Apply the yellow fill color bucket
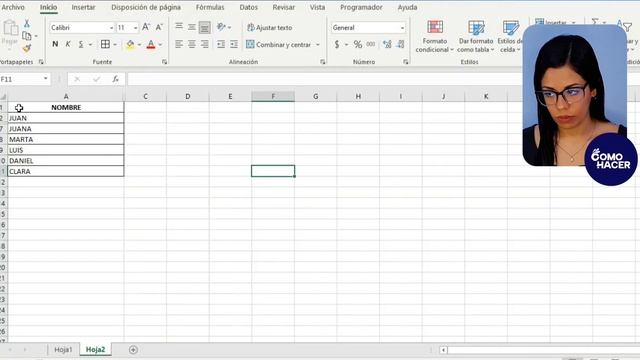640x360 pixels. (130, 44)
